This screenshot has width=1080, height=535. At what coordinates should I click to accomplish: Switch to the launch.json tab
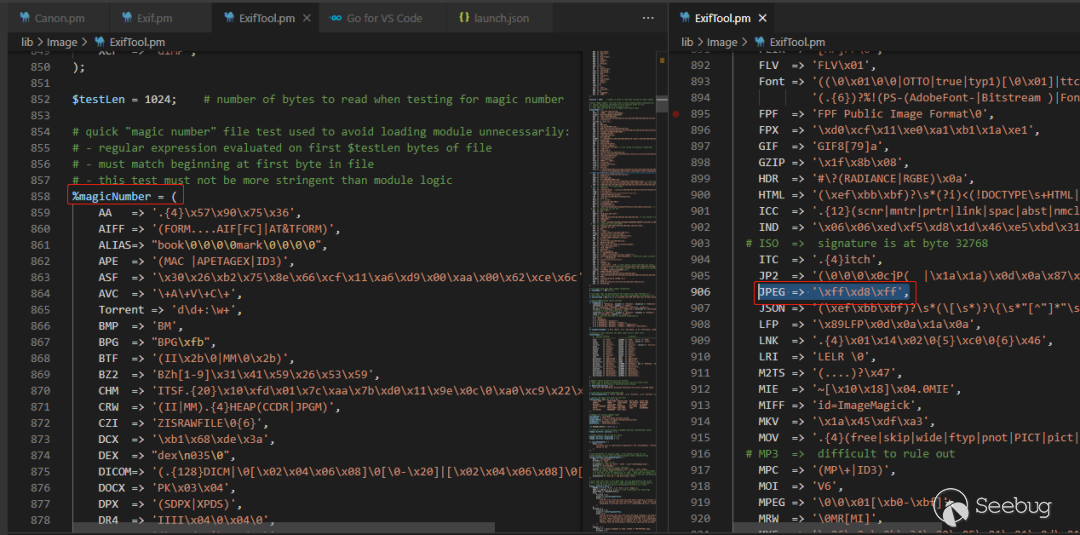point(495,18)
